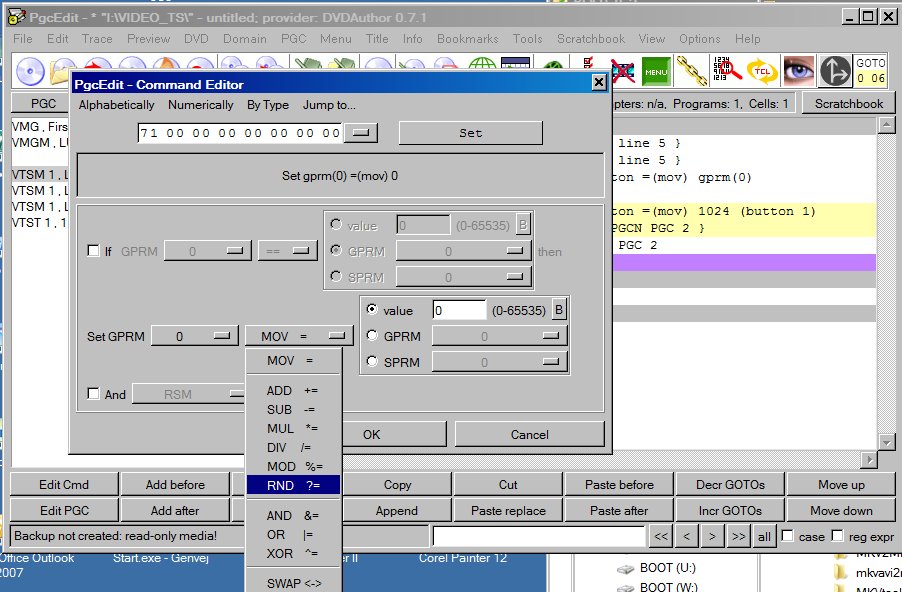
Task: Select SPRM radio button in If section
Action: pyautogui.click(x=336, y=276)
